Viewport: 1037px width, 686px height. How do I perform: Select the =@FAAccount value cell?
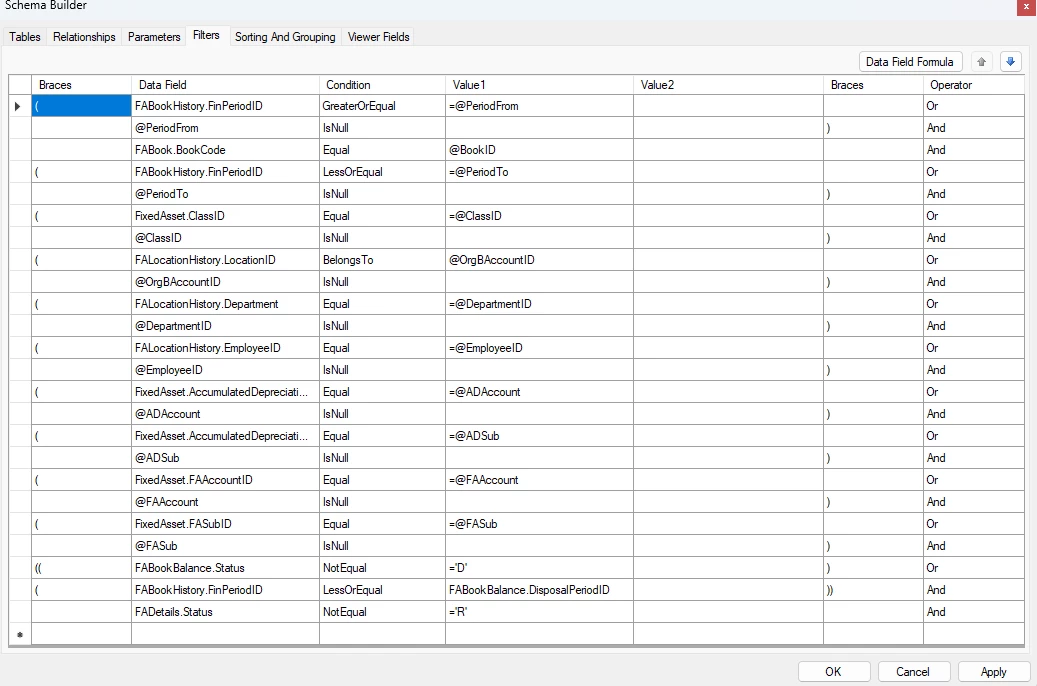(539, 480)
